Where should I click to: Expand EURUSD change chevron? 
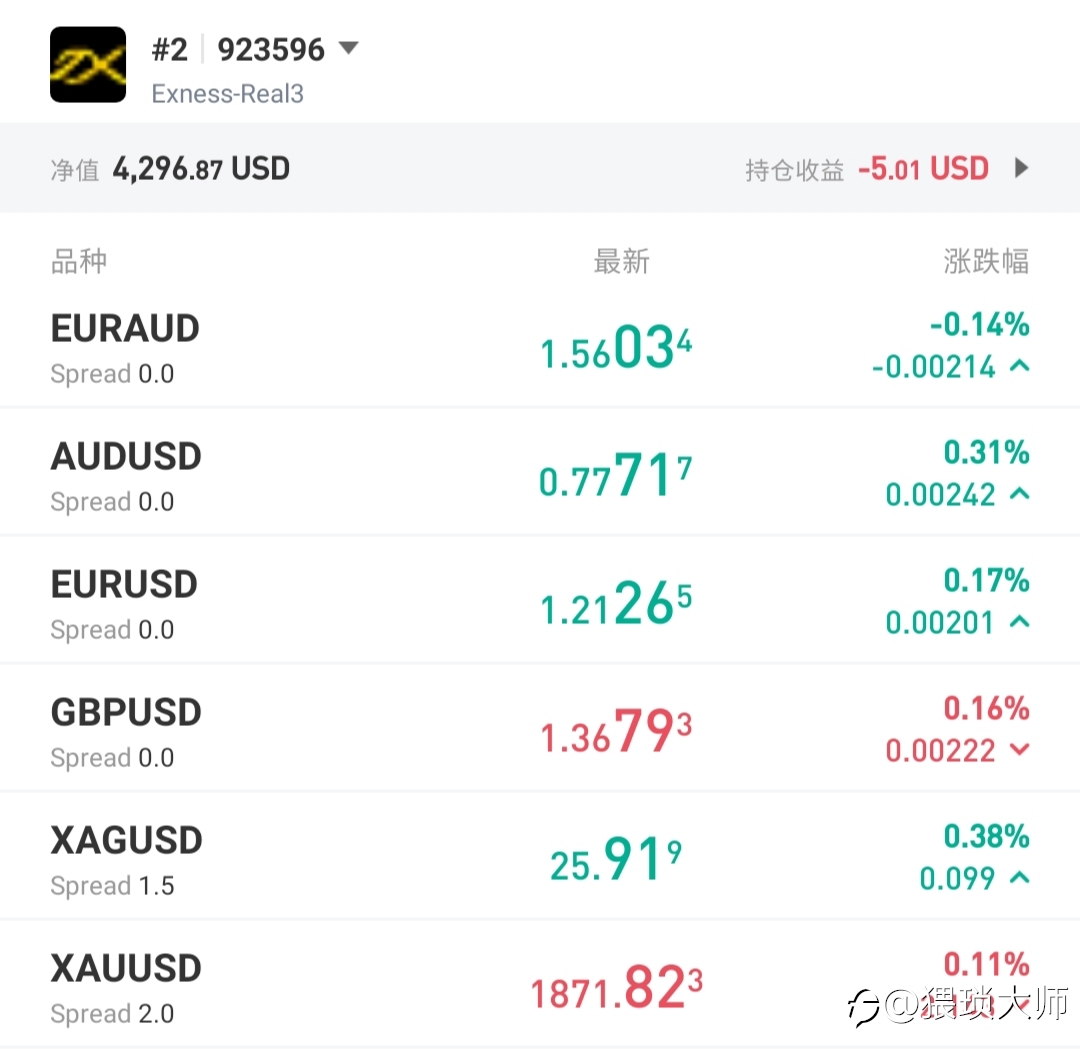1019,622
